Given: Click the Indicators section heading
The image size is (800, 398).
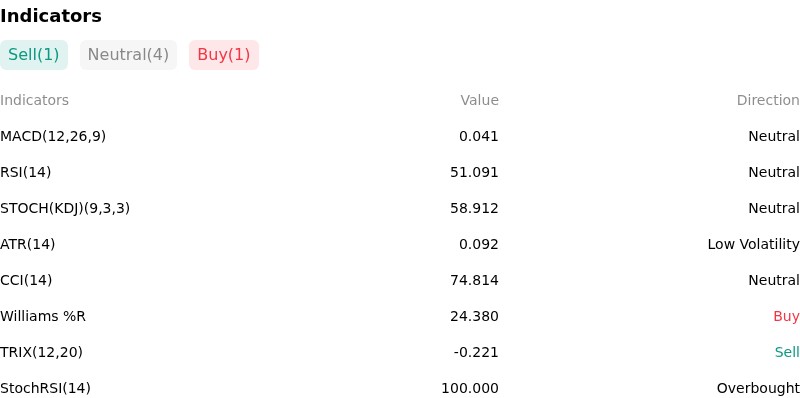Looking at the screenshot, I should coord(51,16).
